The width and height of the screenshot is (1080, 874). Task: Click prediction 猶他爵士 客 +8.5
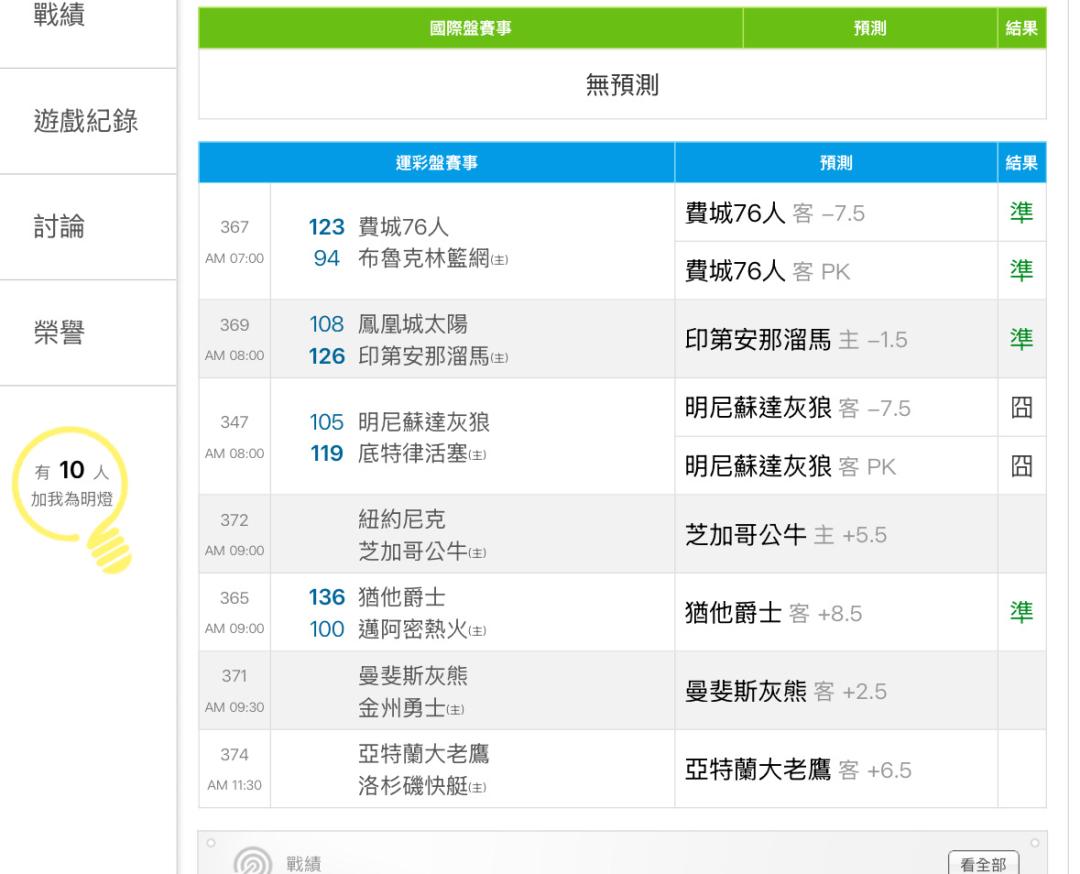pos(773,613)
